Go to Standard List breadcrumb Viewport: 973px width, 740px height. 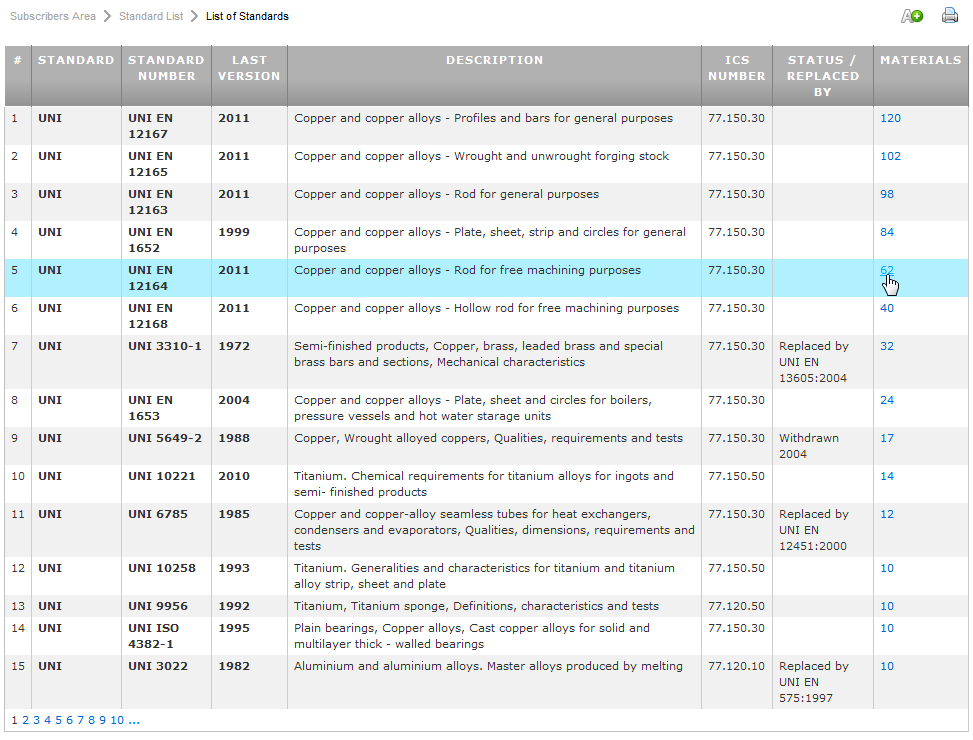151,16
